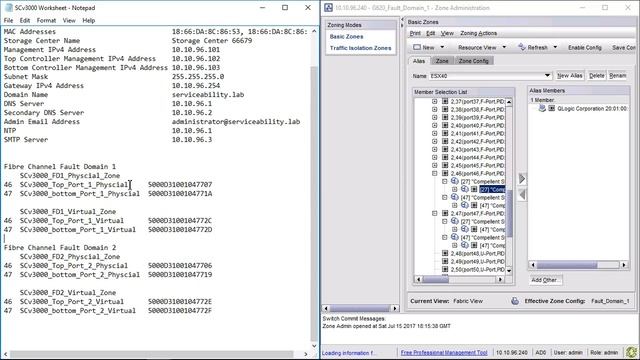Click Notepad's vertical scrollbar thumb
Screen dimensions: 640x360
pyautogui.click(x=313, y=204)
